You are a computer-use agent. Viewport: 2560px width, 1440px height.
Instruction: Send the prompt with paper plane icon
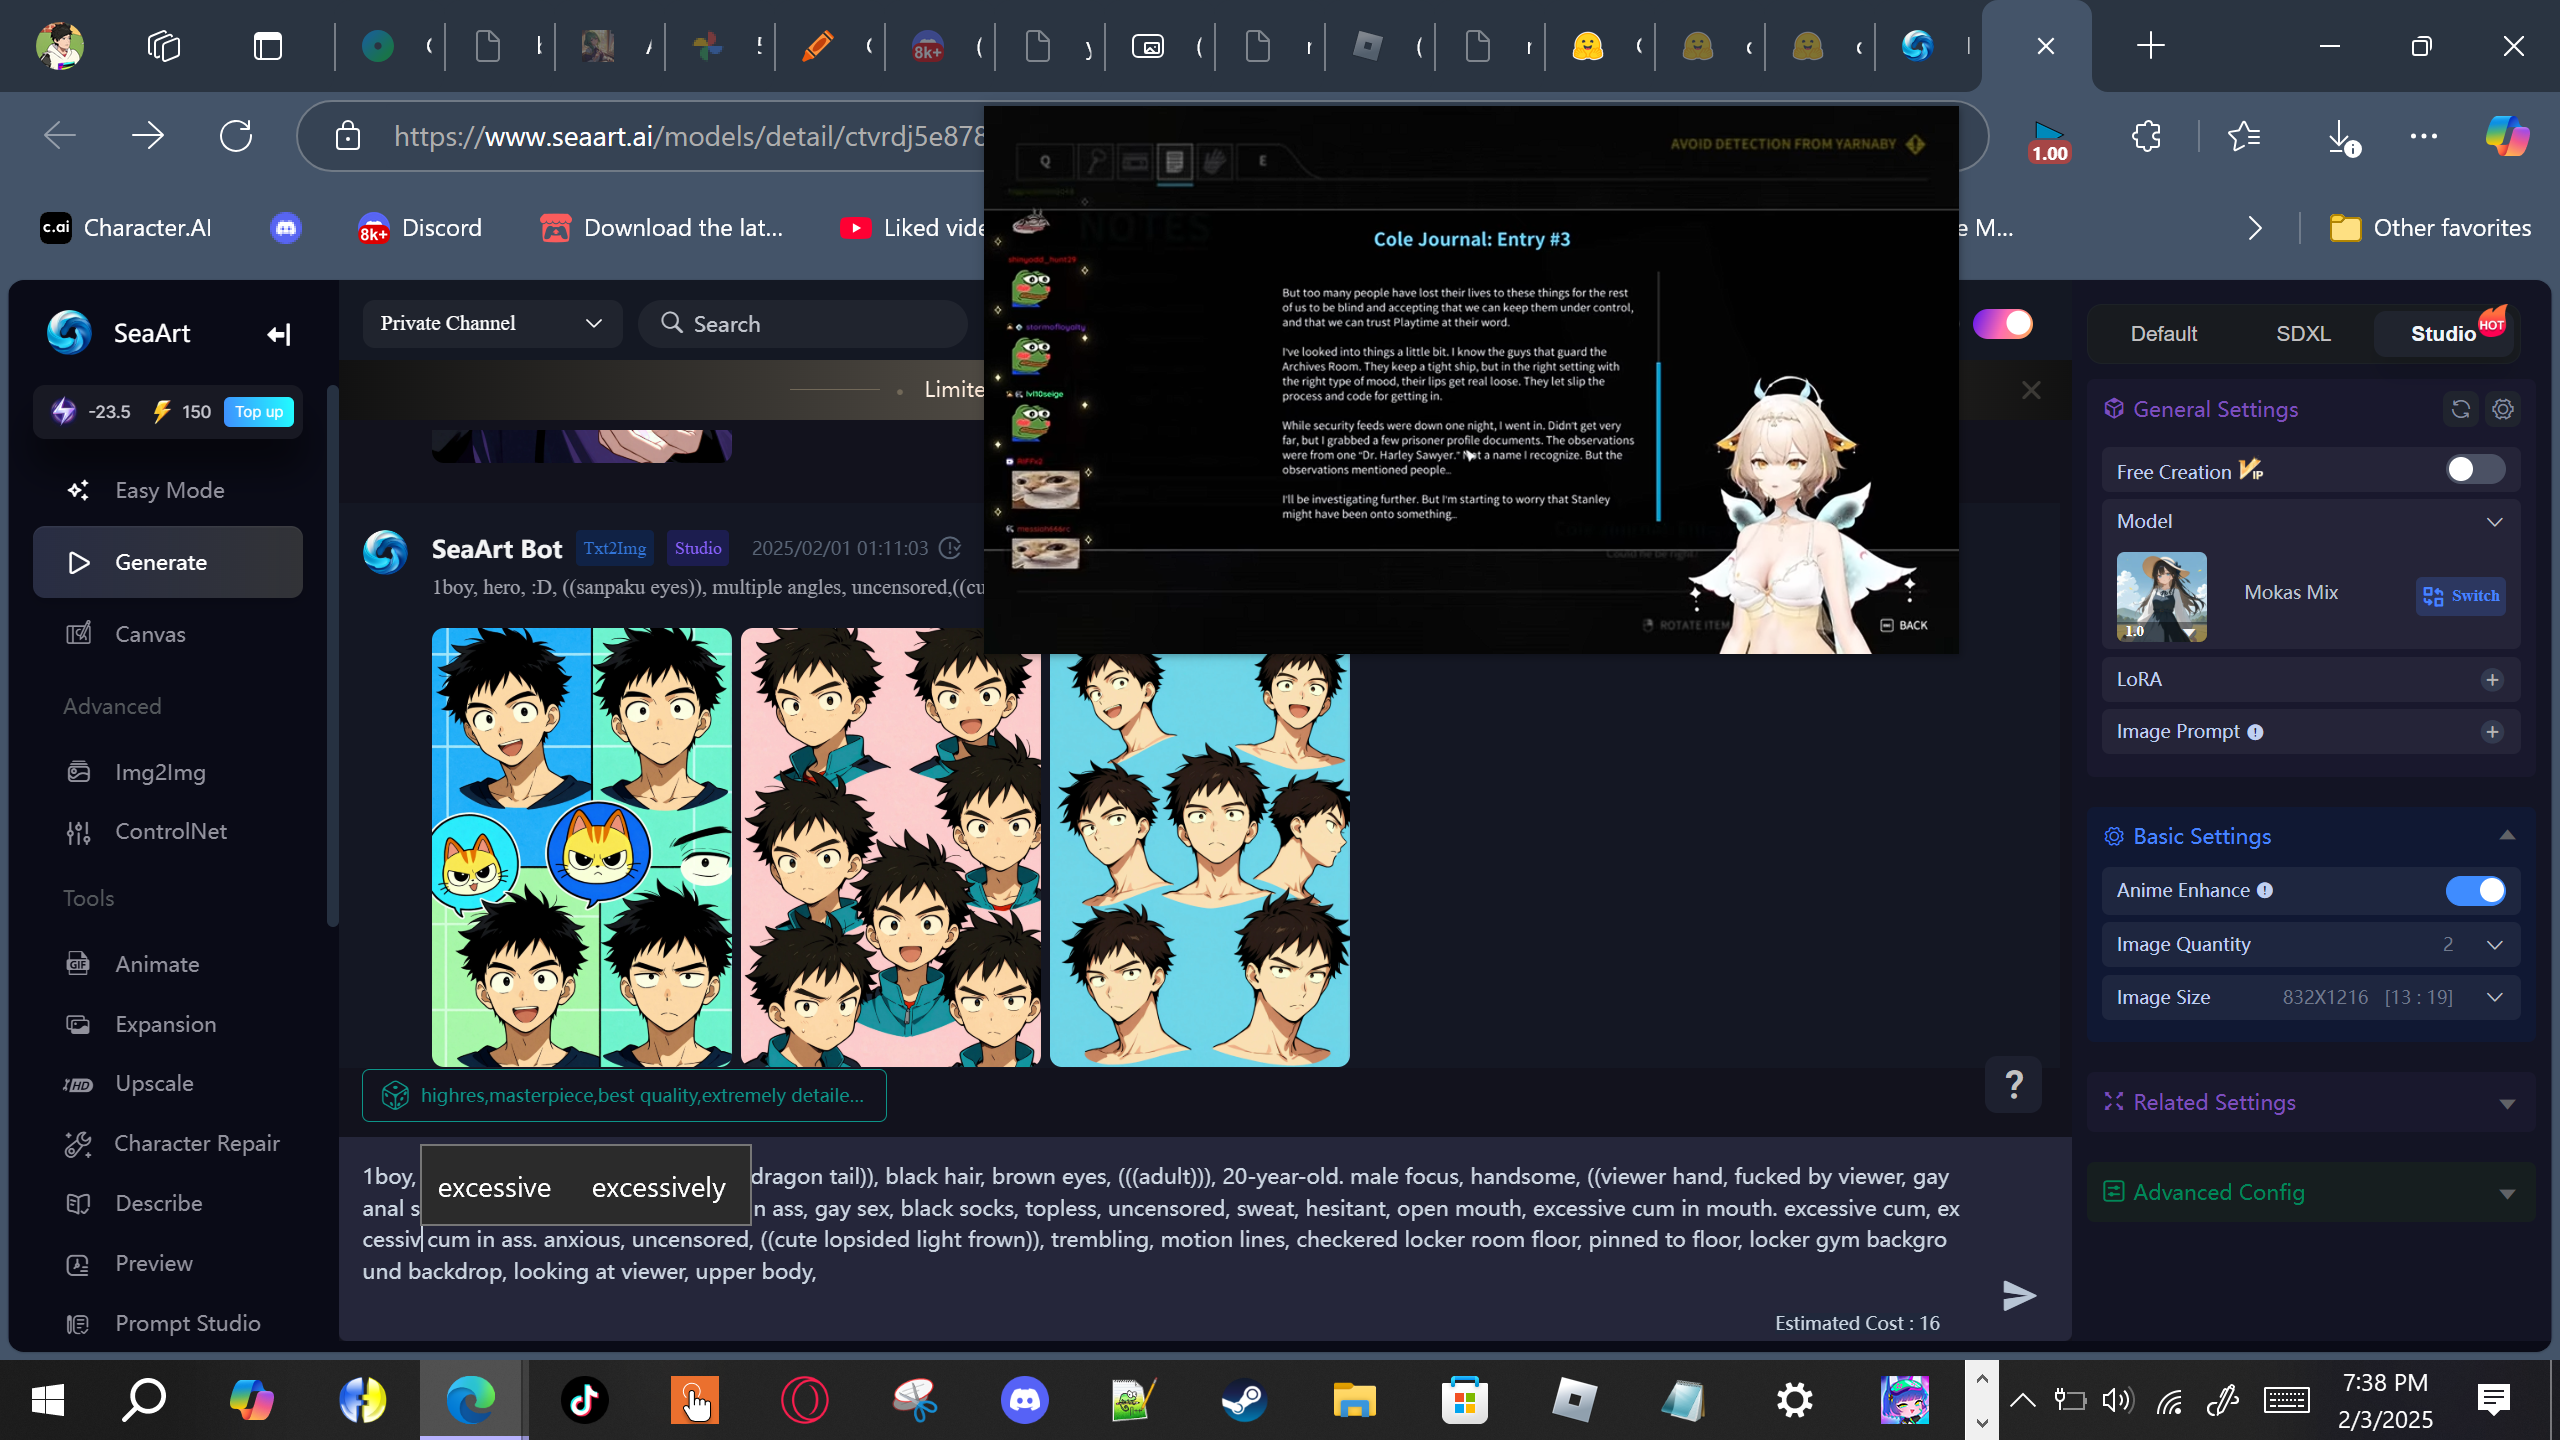pyautogui.click(x=2019, y=1295)
